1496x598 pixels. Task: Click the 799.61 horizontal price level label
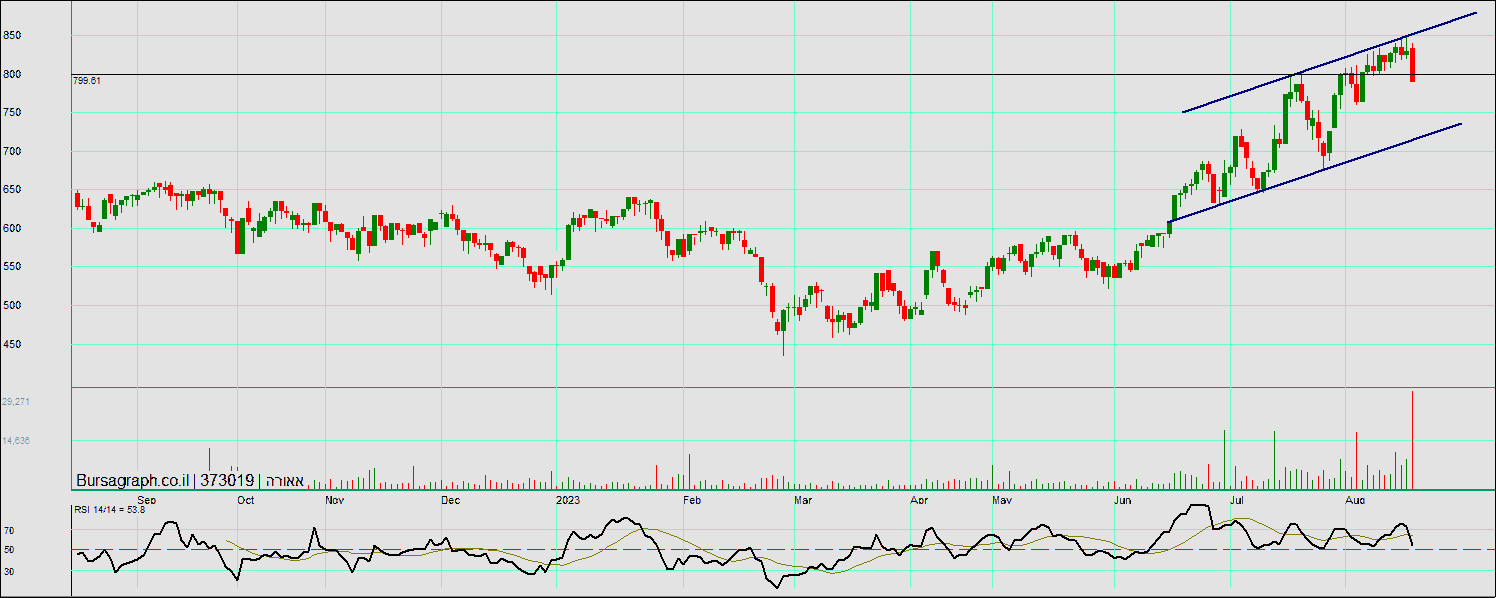(87, 81)
